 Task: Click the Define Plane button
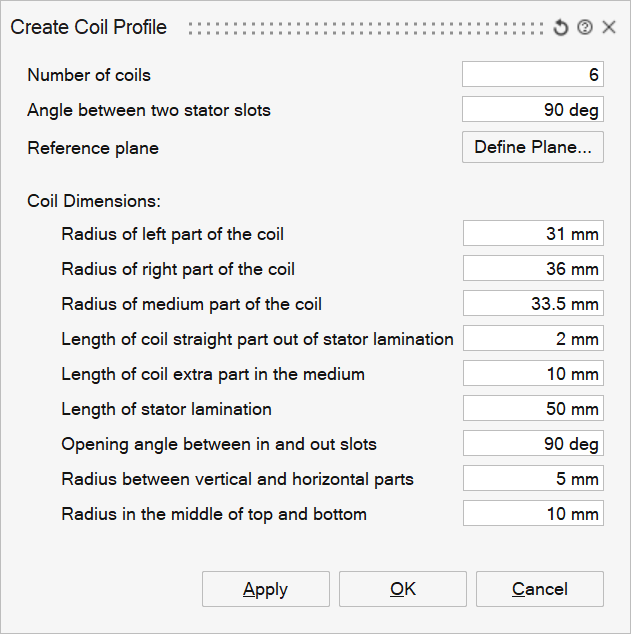pyautogui.click(x=532, y=147)
